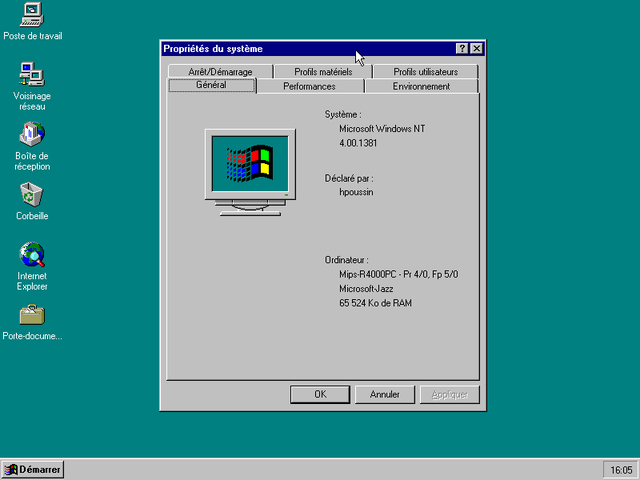640x480 pixels.
Task: Click the 16:05 taskbar clock
Action: [621, 470]
